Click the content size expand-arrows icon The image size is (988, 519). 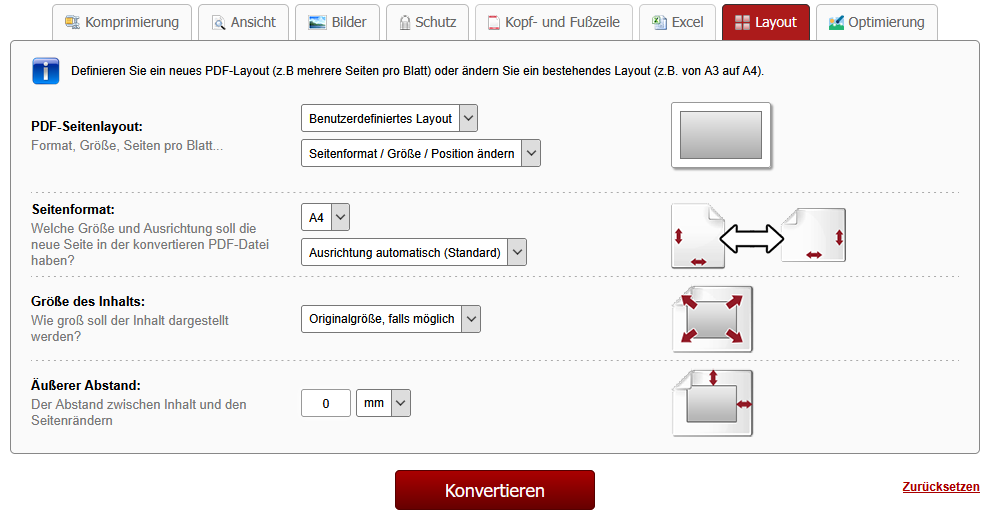[x=712, y=319]
